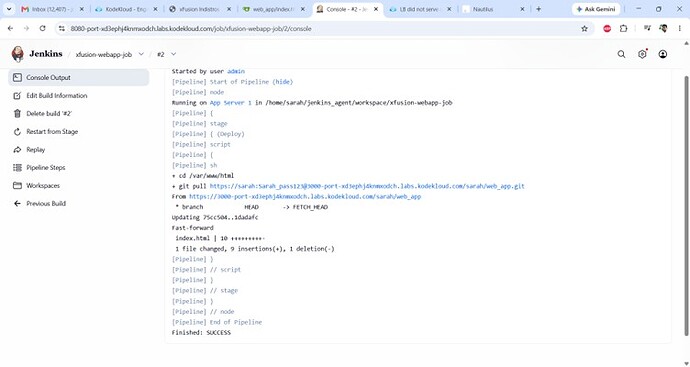Go to Previous Build
This screenshot has height=367, width=690.
[46, 204]
